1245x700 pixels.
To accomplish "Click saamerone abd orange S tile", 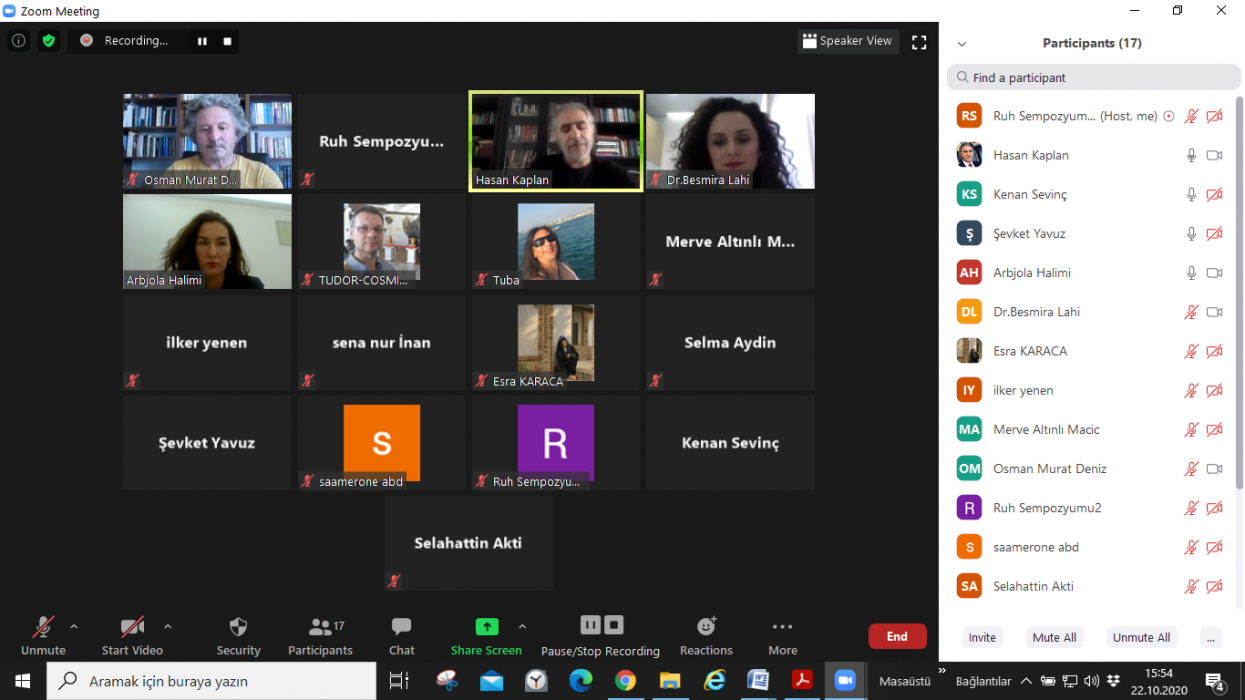I will click(382, 442).
